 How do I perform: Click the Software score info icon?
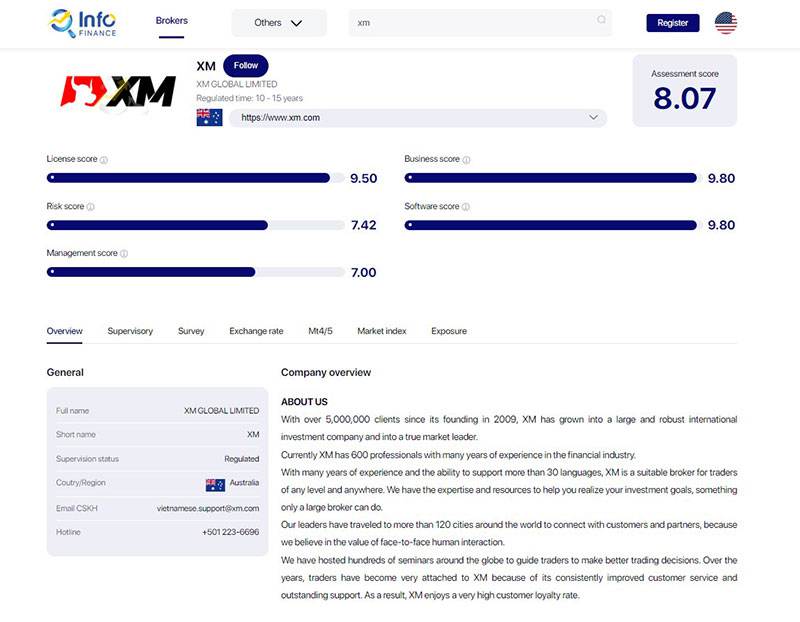(465, 207)
